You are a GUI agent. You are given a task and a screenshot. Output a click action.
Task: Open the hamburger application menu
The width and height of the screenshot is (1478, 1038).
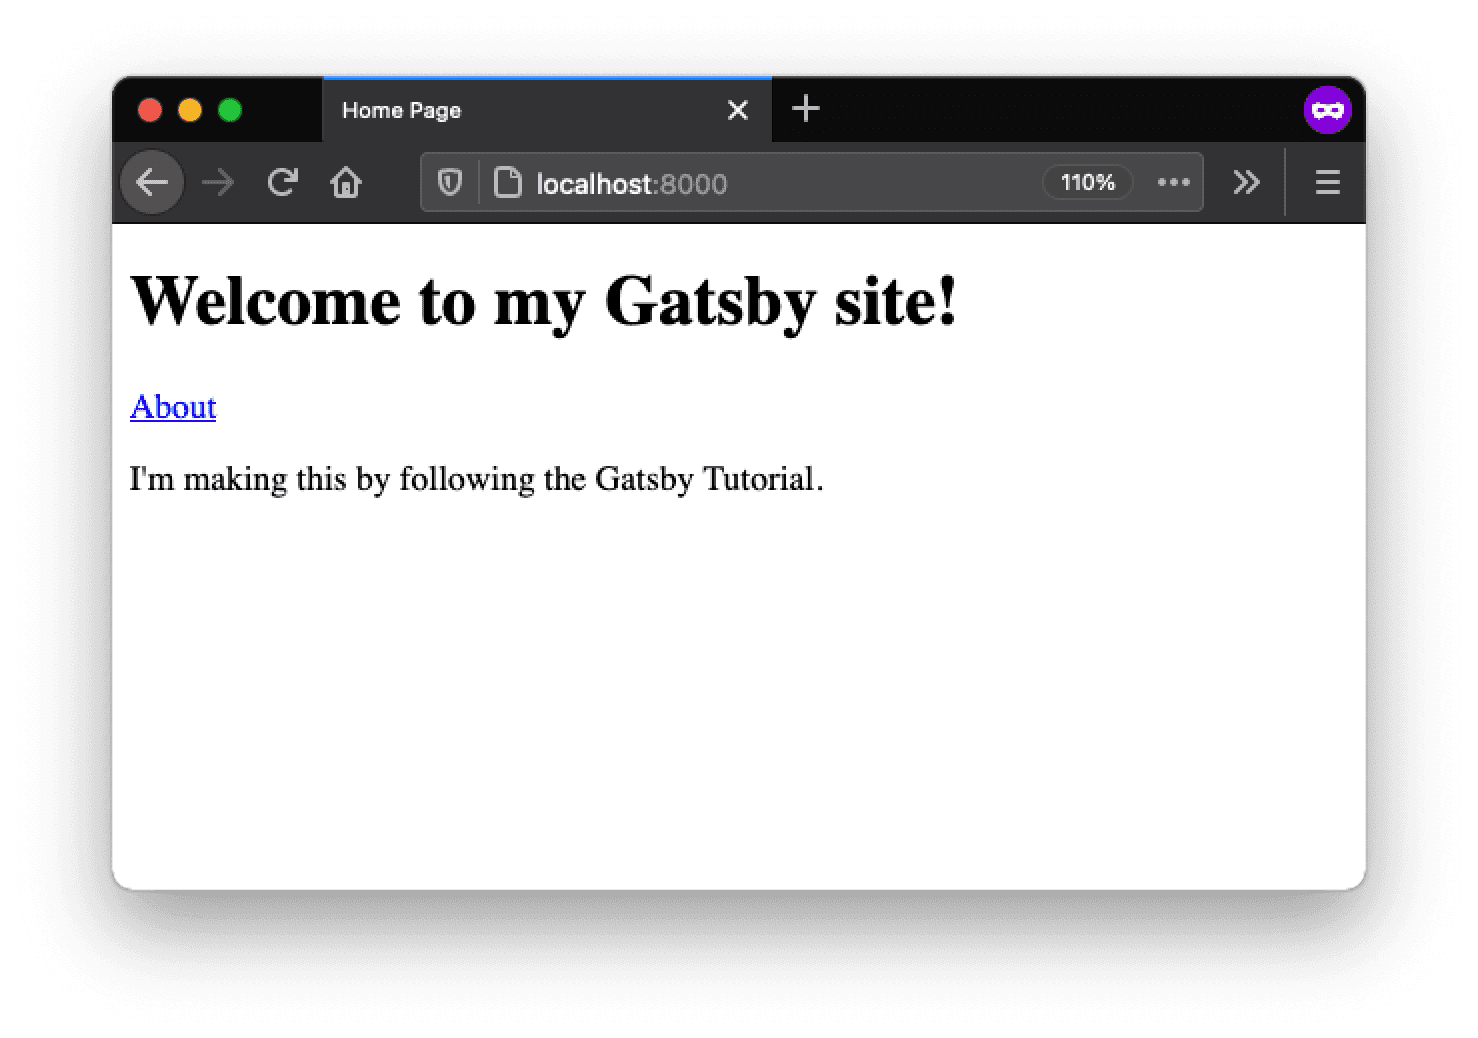1327,183
